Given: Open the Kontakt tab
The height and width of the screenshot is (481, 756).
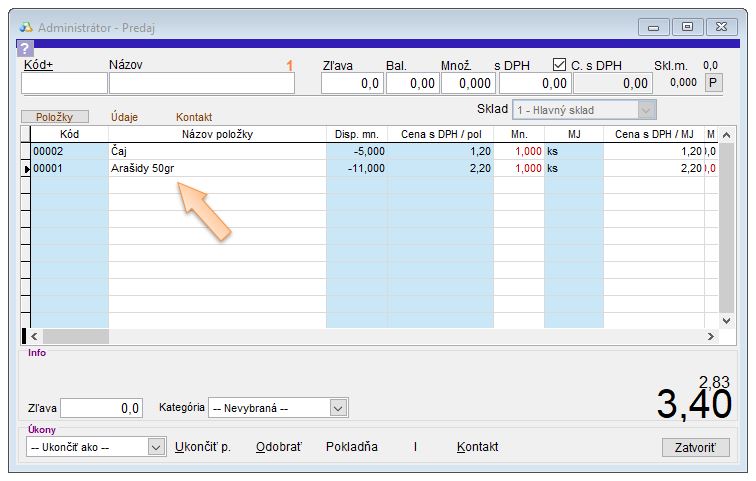Looking at the screenshot, I should coord(194,117).
